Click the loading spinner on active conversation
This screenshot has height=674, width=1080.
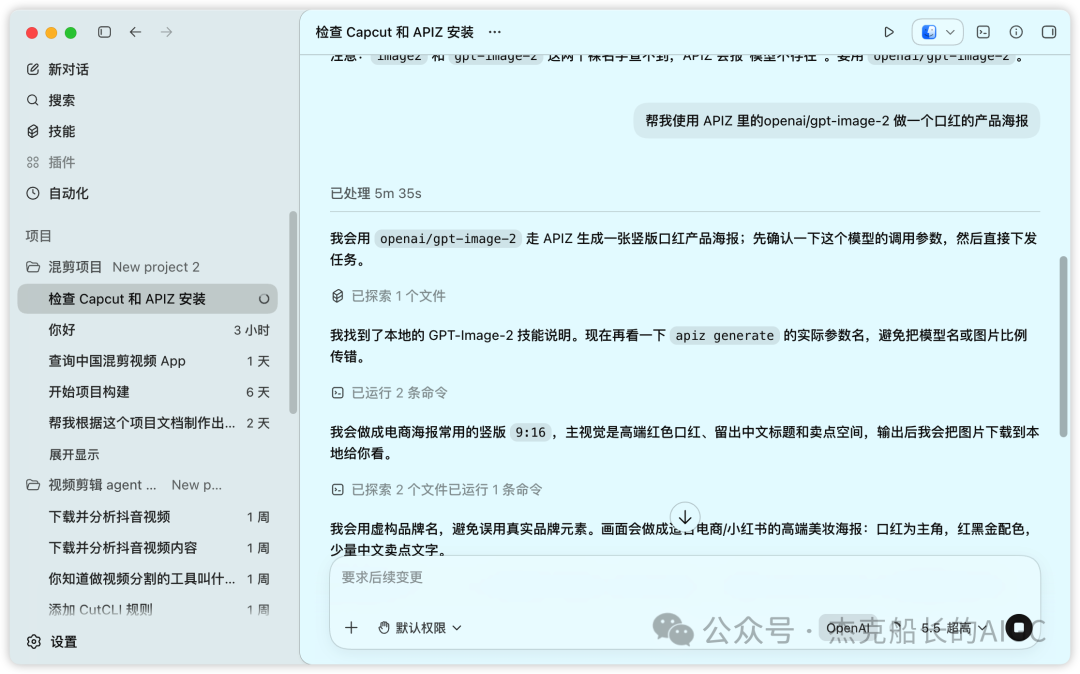pyautogui.click(x=264, y=299)
